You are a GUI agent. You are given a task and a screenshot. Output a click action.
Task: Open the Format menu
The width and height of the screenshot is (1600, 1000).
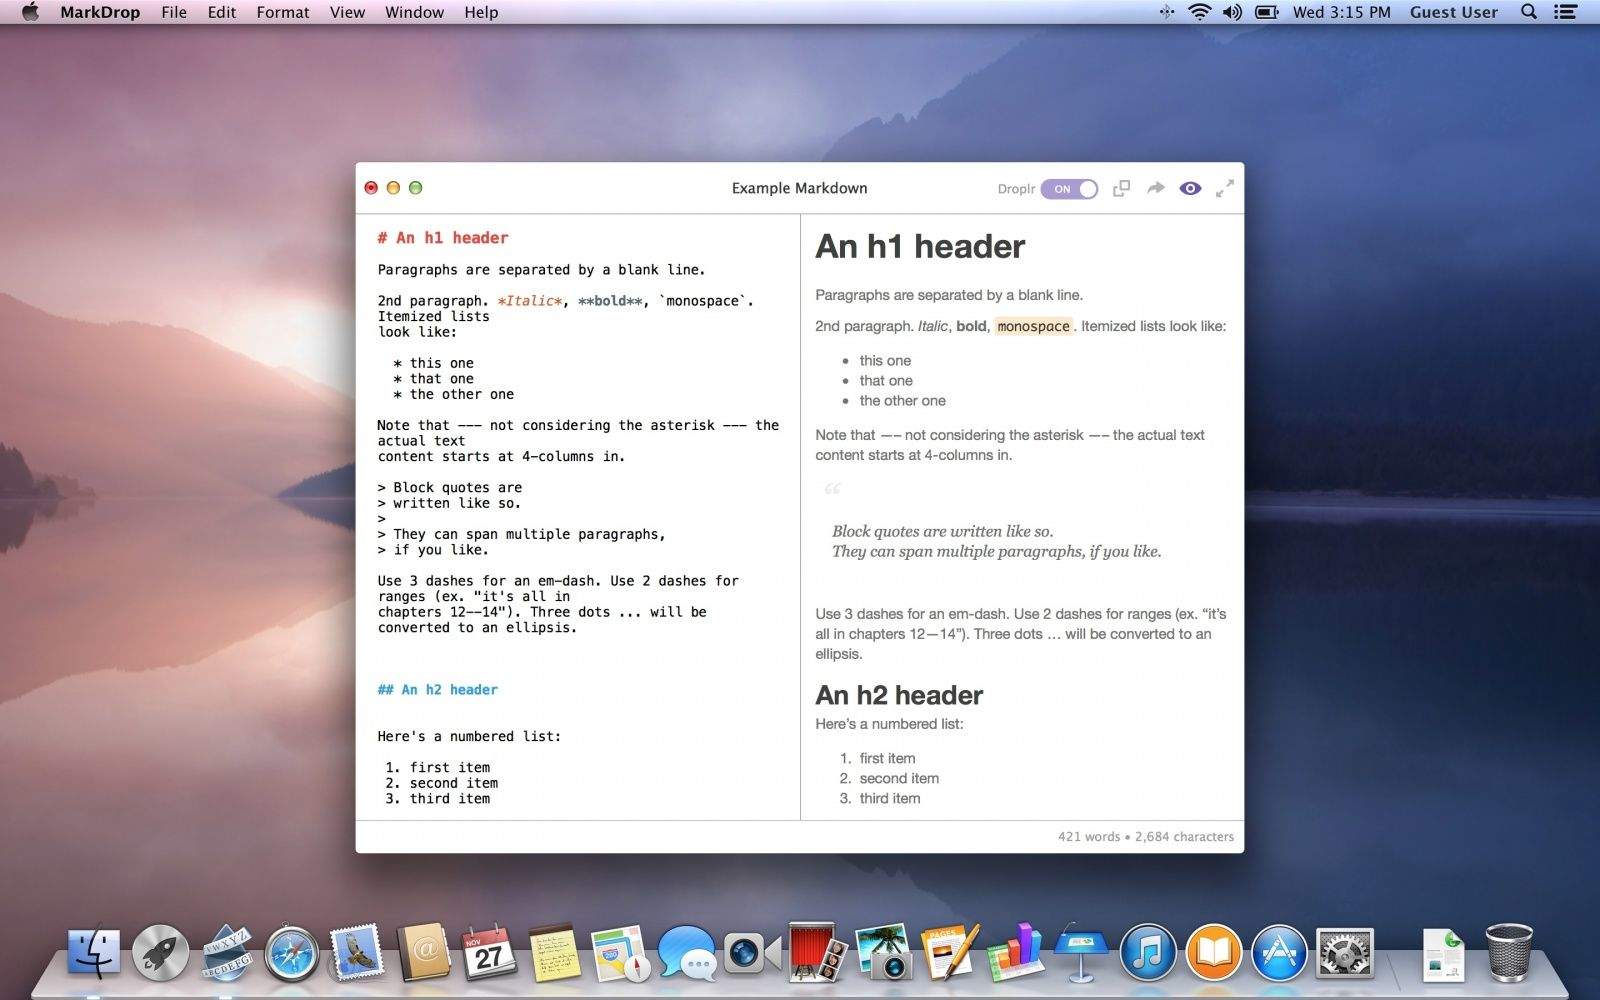(282, 12)
